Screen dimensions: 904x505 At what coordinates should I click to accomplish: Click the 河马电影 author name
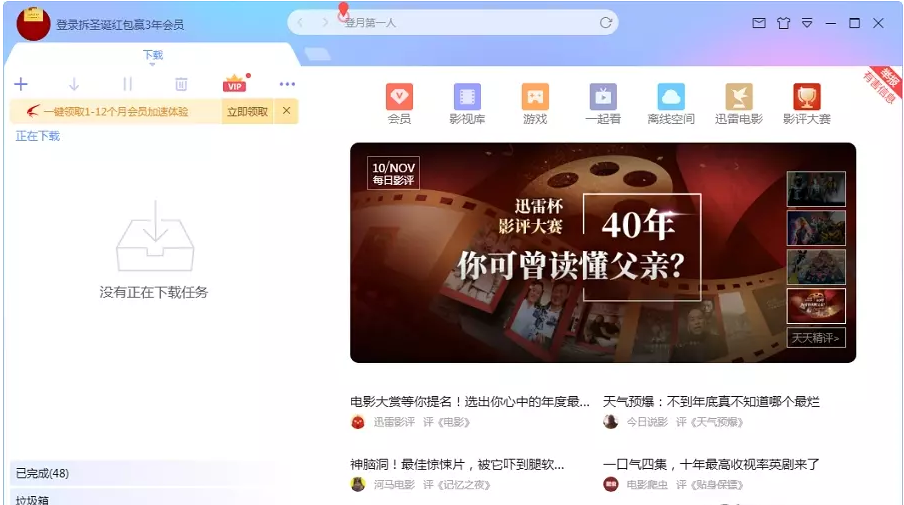pos(394,485)
